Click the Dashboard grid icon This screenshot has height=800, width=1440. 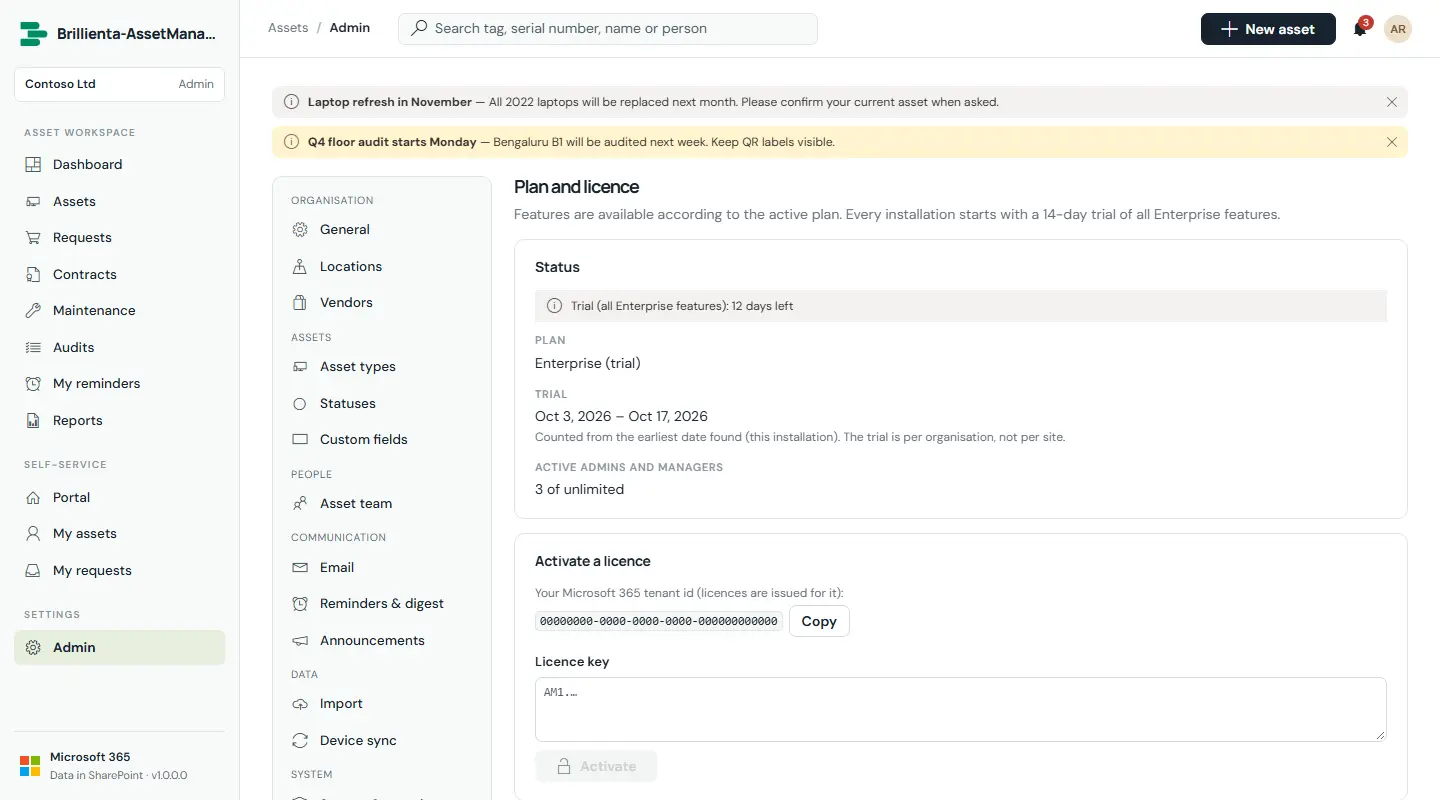[x=33, y=164]
